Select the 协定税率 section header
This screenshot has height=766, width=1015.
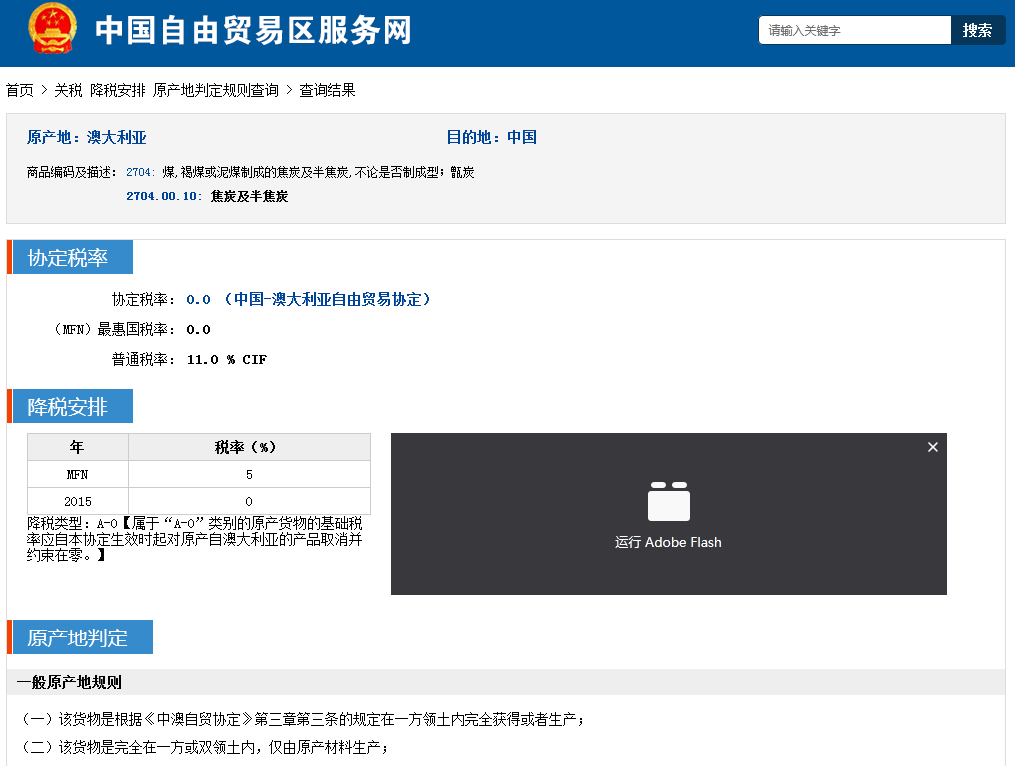pos(68,258)
